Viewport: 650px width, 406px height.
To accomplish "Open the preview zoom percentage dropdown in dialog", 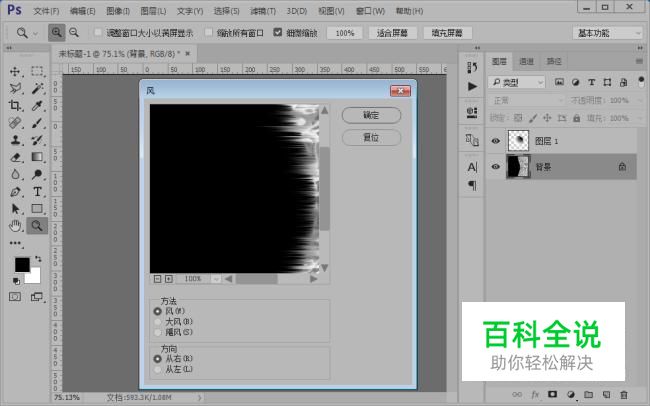I will click(216, 279).
